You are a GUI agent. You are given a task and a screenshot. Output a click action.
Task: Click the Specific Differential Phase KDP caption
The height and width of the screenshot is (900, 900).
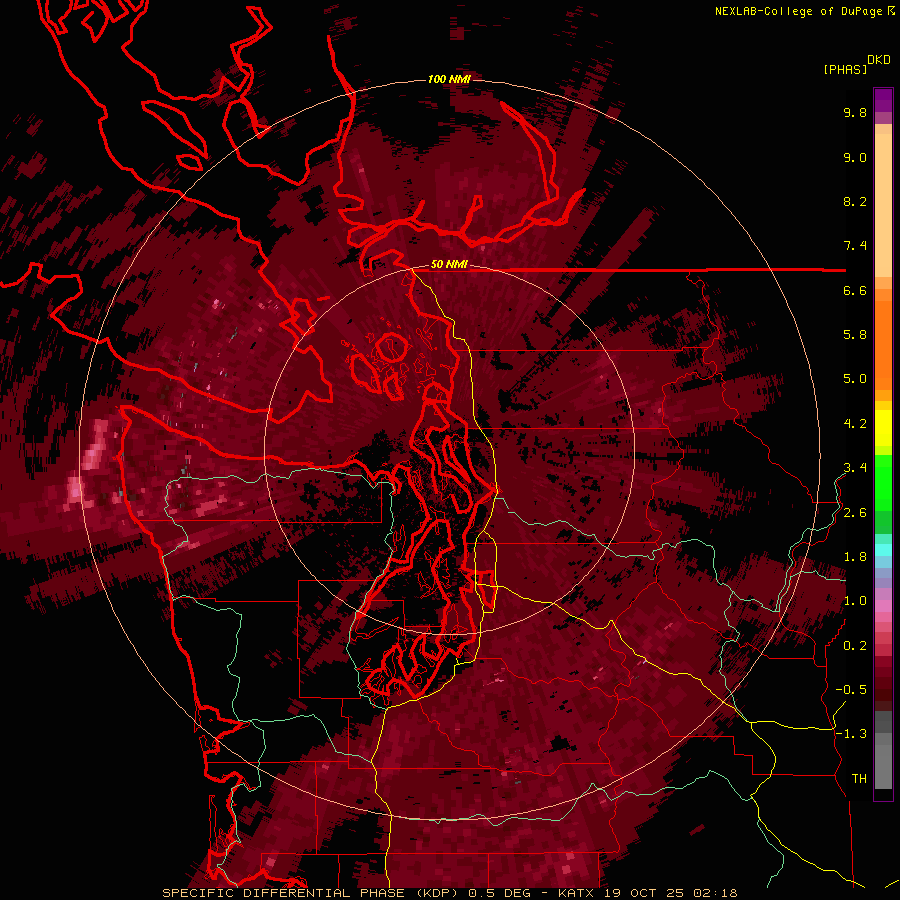[449, 893]
